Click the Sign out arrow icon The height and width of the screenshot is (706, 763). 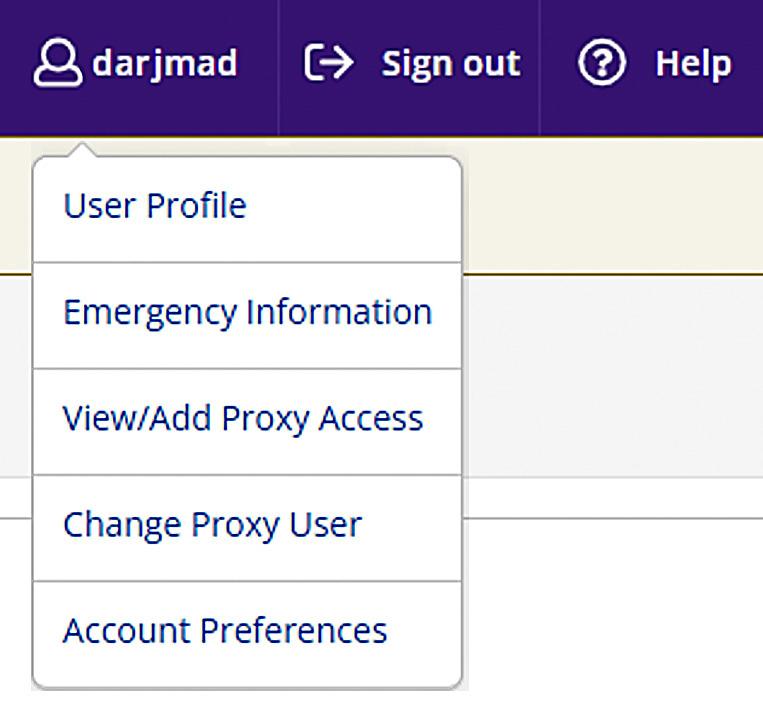(x=329, y=64)
